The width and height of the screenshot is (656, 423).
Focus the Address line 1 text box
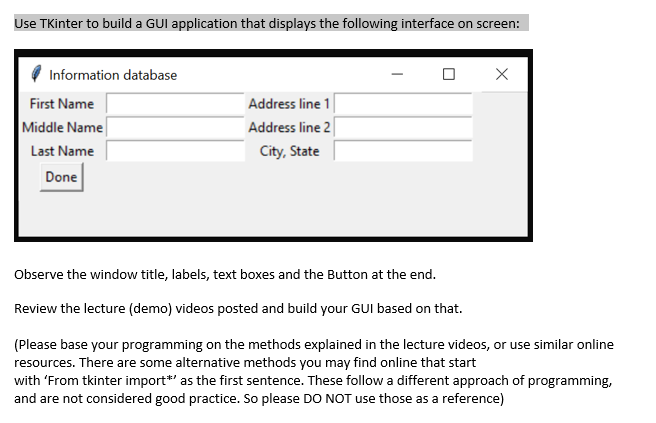coord(403,104)
